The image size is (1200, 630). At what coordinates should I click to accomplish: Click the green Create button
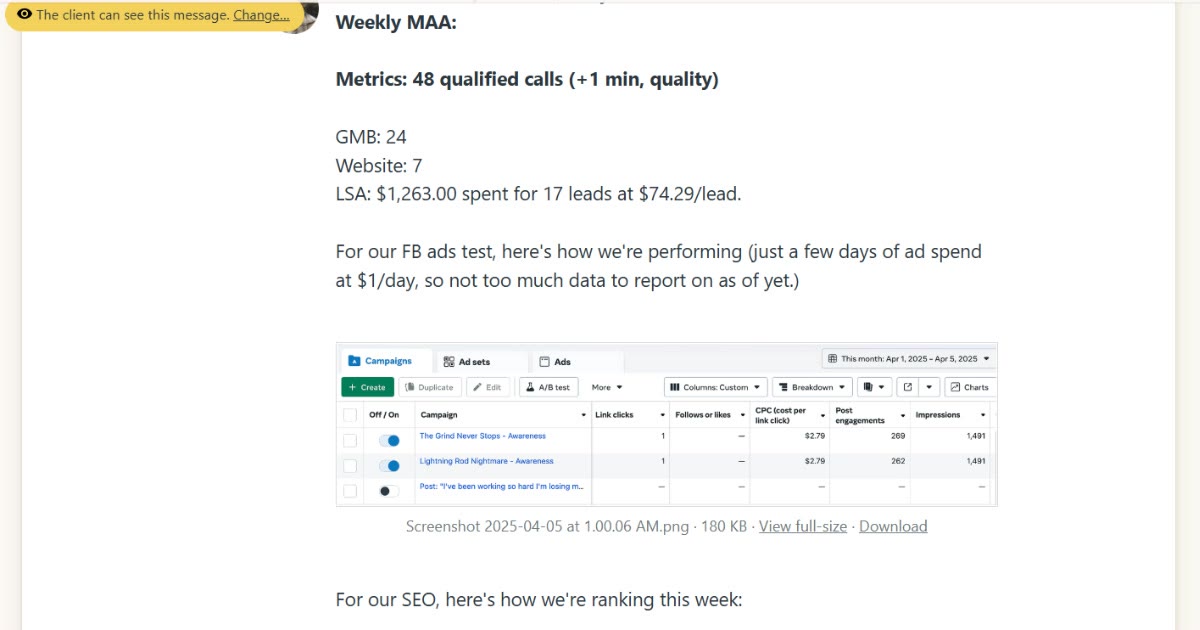point(367,387)
